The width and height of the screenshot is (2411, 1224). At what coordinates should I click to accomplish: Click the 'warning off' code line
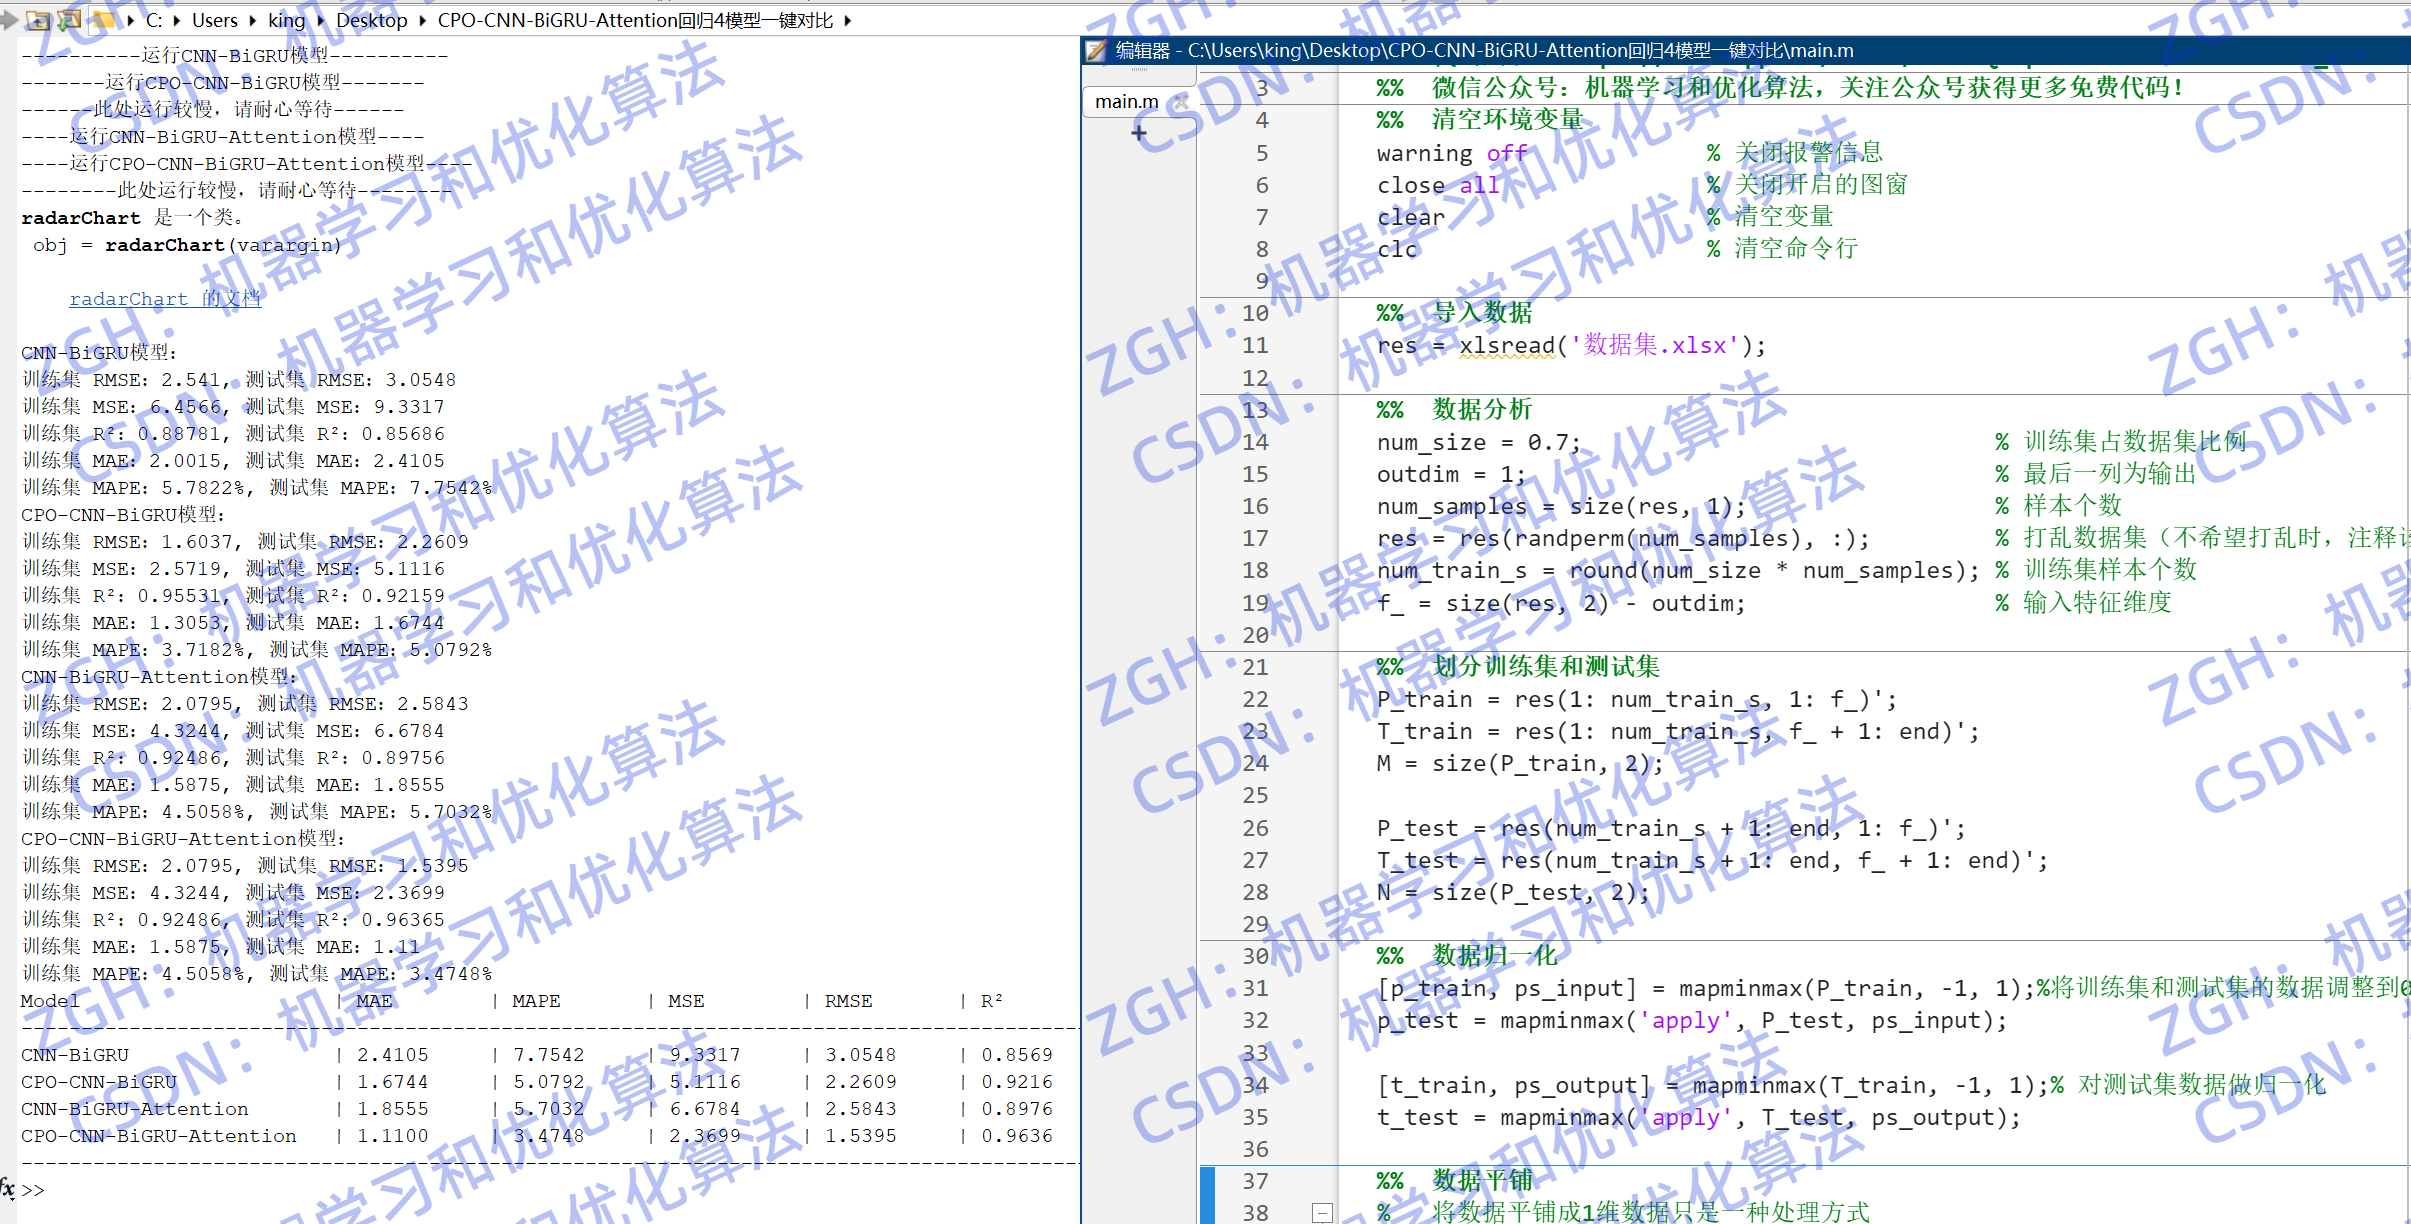click(1452, 153)
